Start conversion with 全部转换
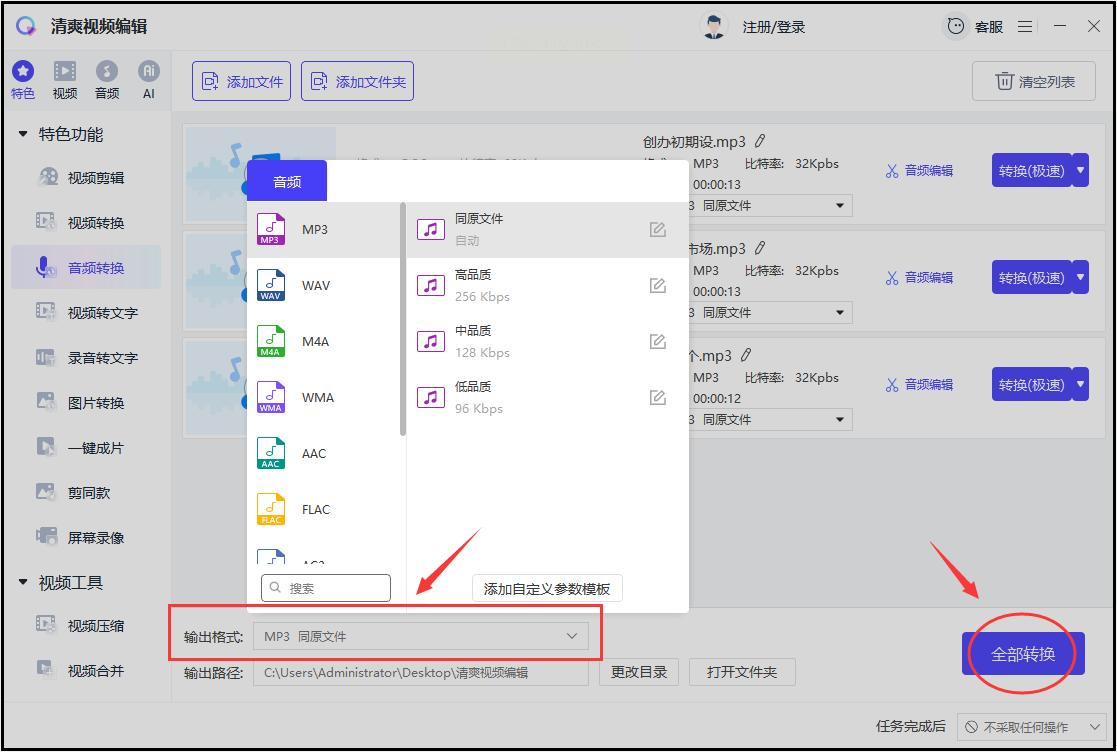The width and height of the screenshot is (1117, 752). tap(1023, 654)
